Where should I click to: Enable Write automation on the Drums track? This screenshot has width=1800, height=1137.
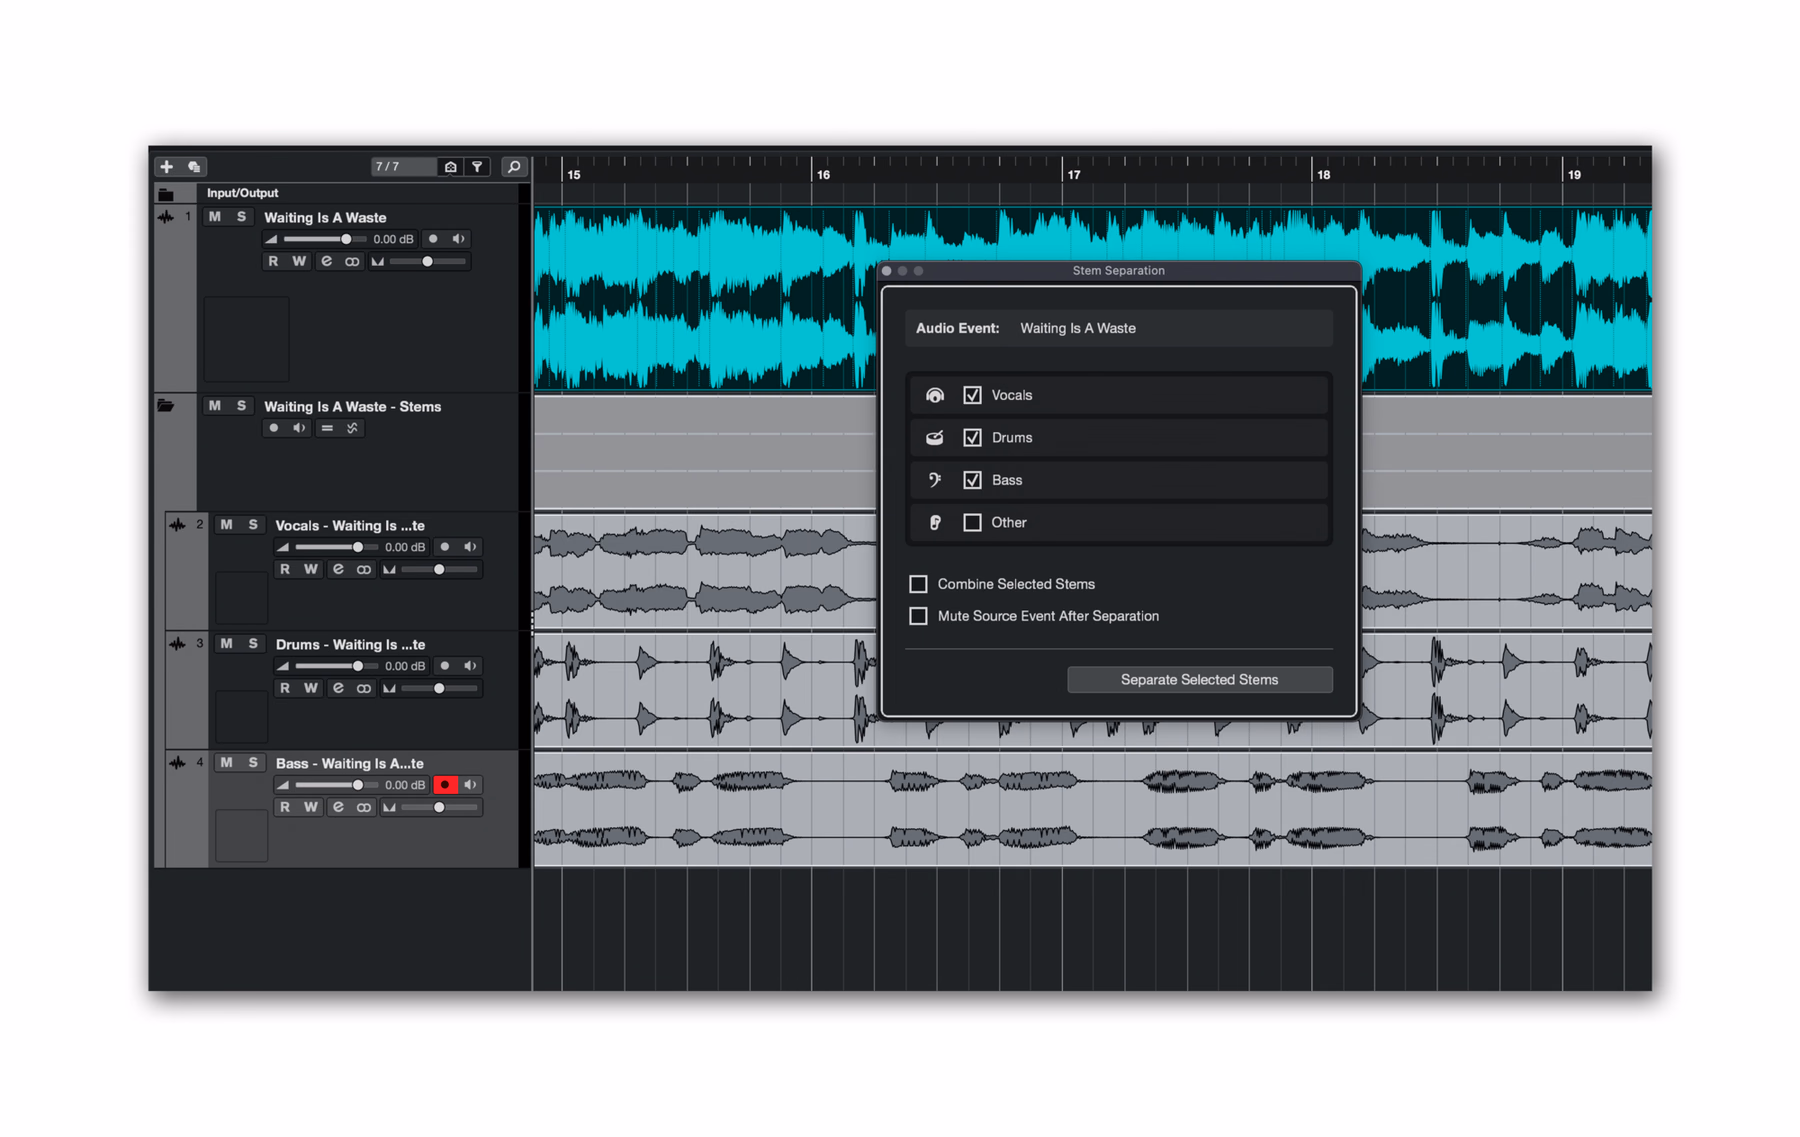click(x=311, y=688)
